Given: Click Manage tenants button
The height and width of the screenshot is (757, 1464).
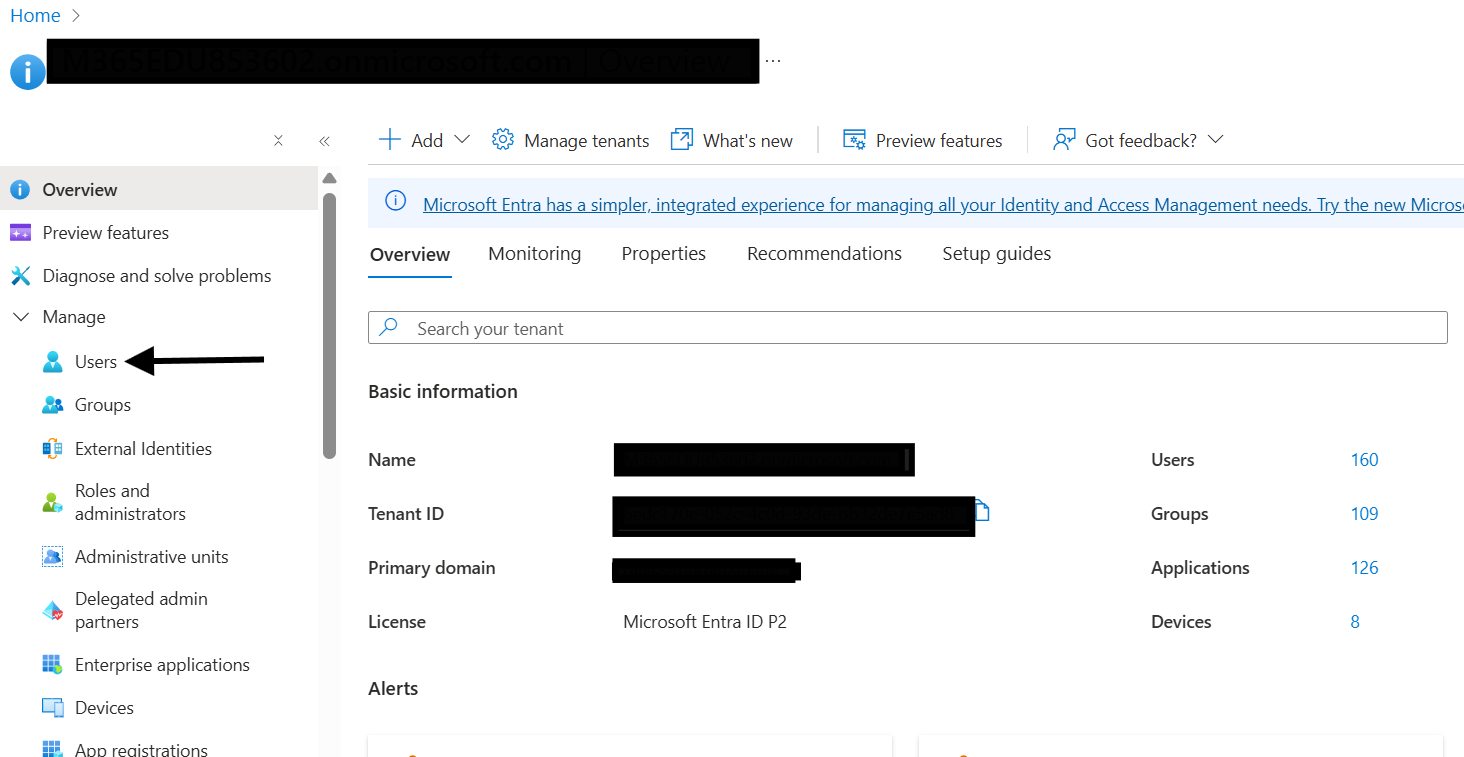Looking at the screenshot, I should tap(571, 140).
